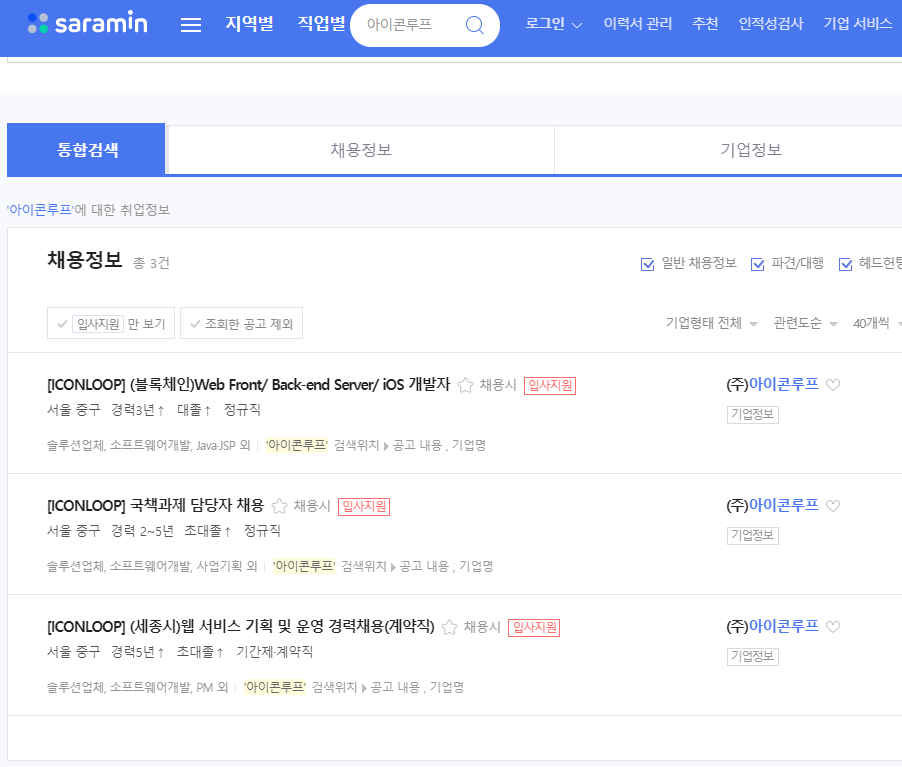This screenshot has width=902, height=767.
Task: Open (주)아이콘루프 company link in 세종시 row
Action: (x=772, y=626)
